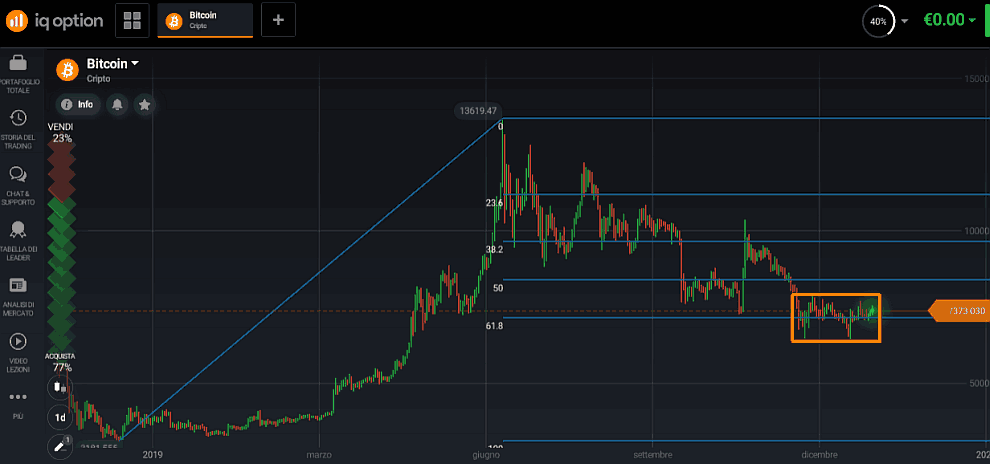This screenshot has width=990, height=464.
Task: Toggle the favorite star for Bitcoin
Action: pos(145,104)
